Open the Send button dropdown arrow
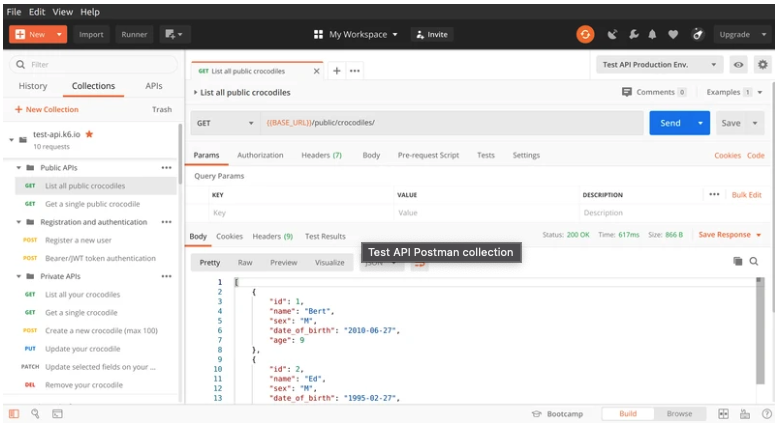Image resolution: width=775 pixels, height=423 pixels. 700,123
